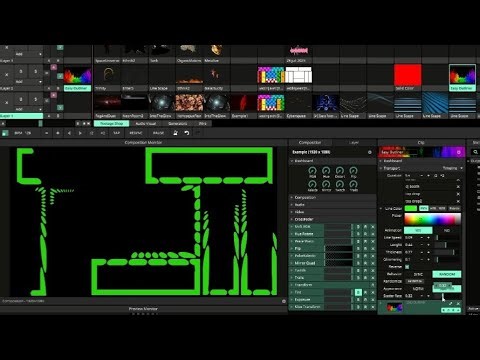Click the pencil edit icon on bottom clip effect
Screen dimensions: 480x360
pos(451,304)
